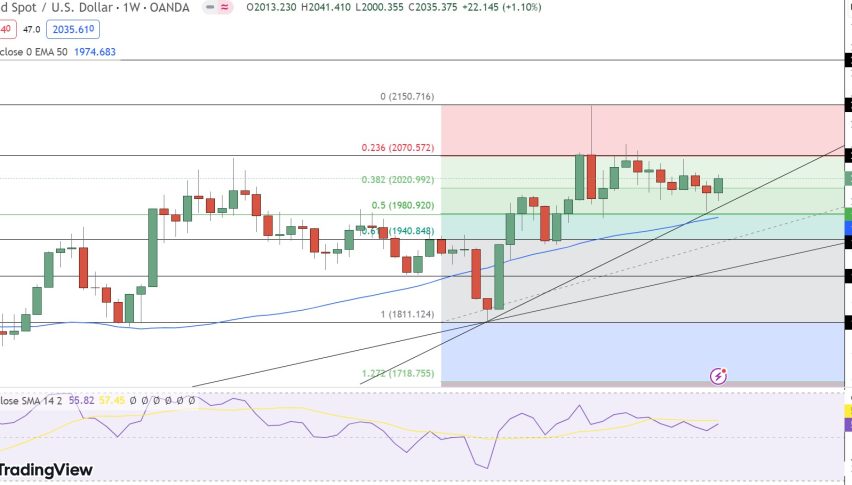Click the spread value 47.0
852x485 pixels.
click(32, 29)
